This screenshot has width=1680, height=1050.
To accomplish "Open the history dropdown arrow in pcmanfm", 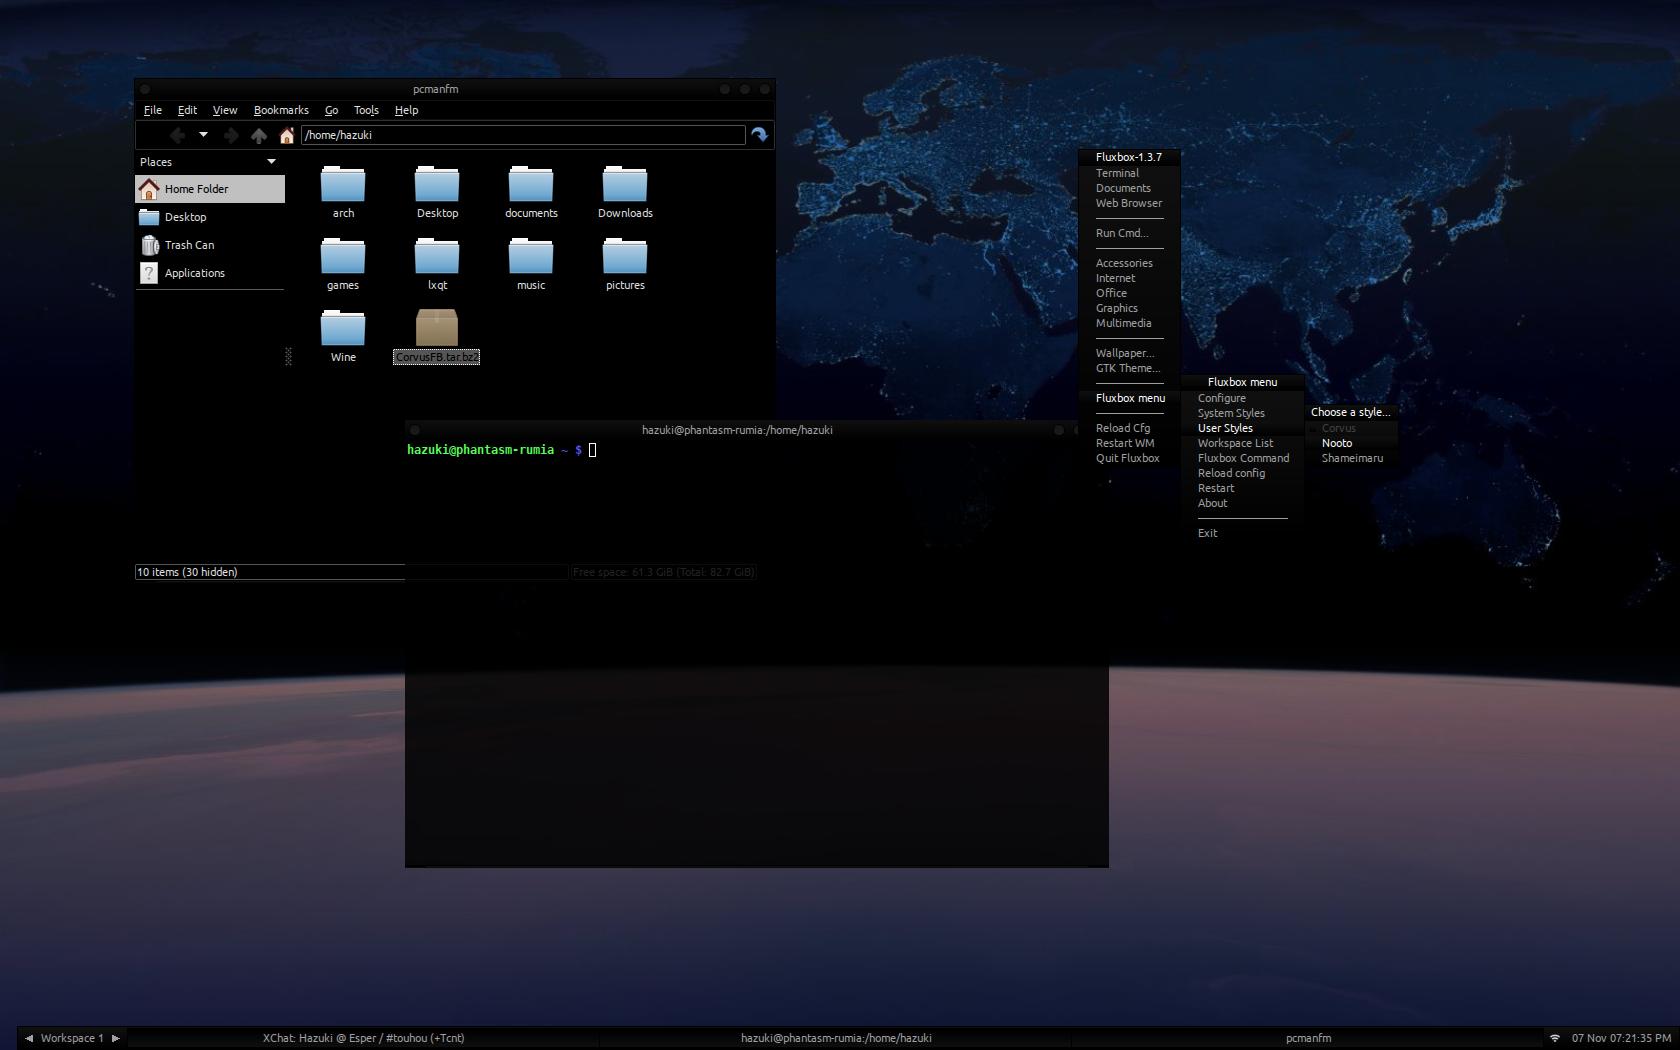I will point(203,135).
